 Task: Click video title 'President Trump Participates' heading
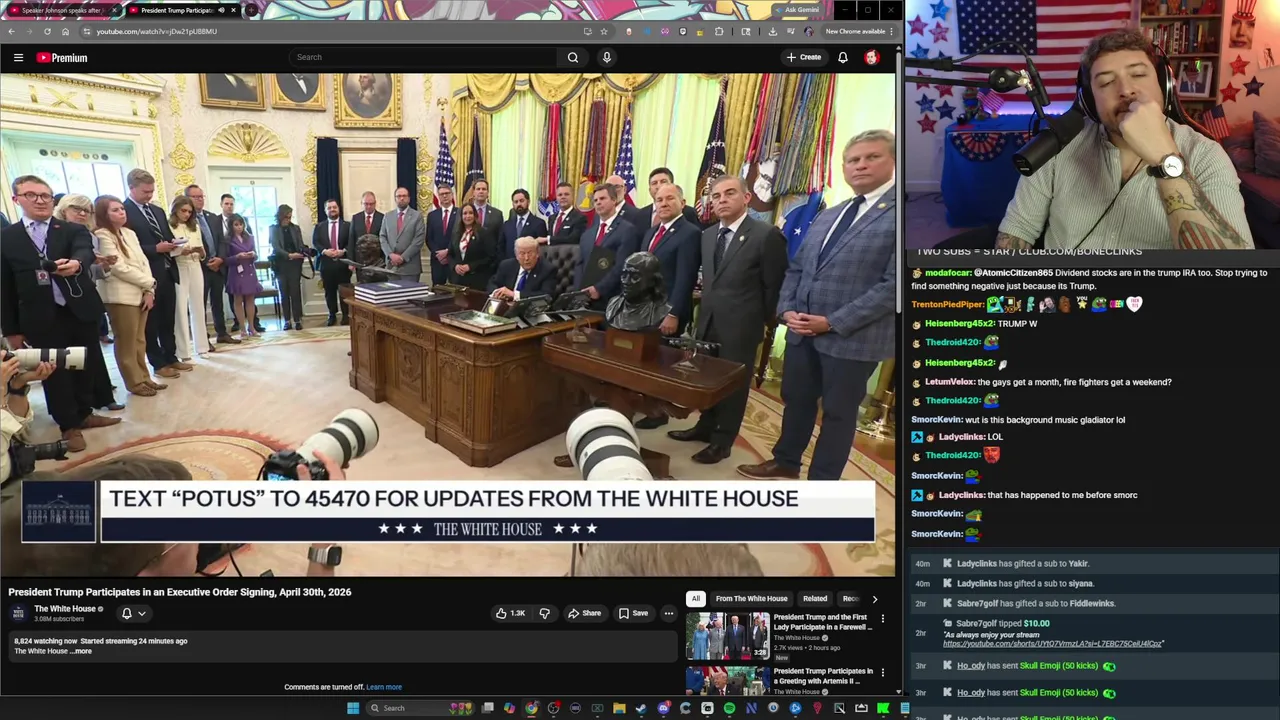(x=180, y=592)
